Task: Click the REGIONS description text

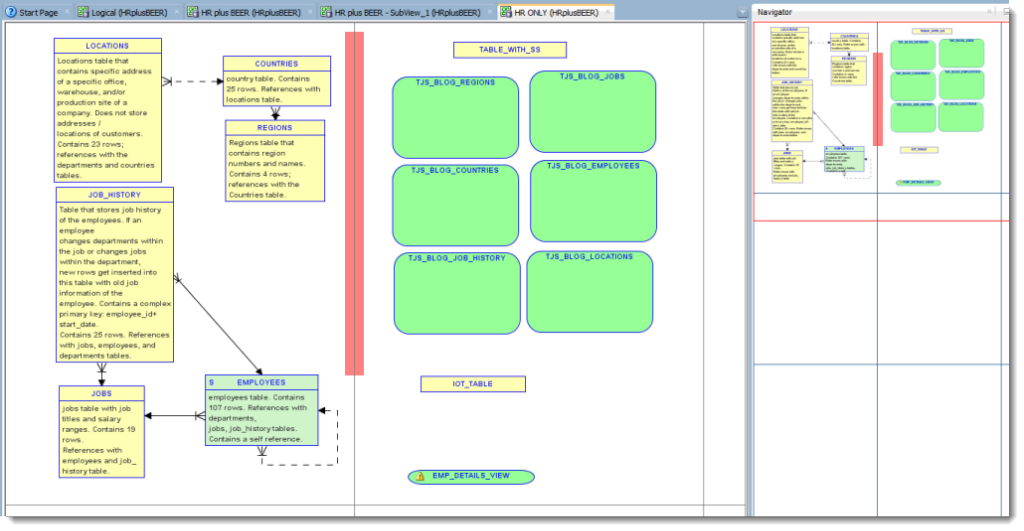Action: coord(264,169)
